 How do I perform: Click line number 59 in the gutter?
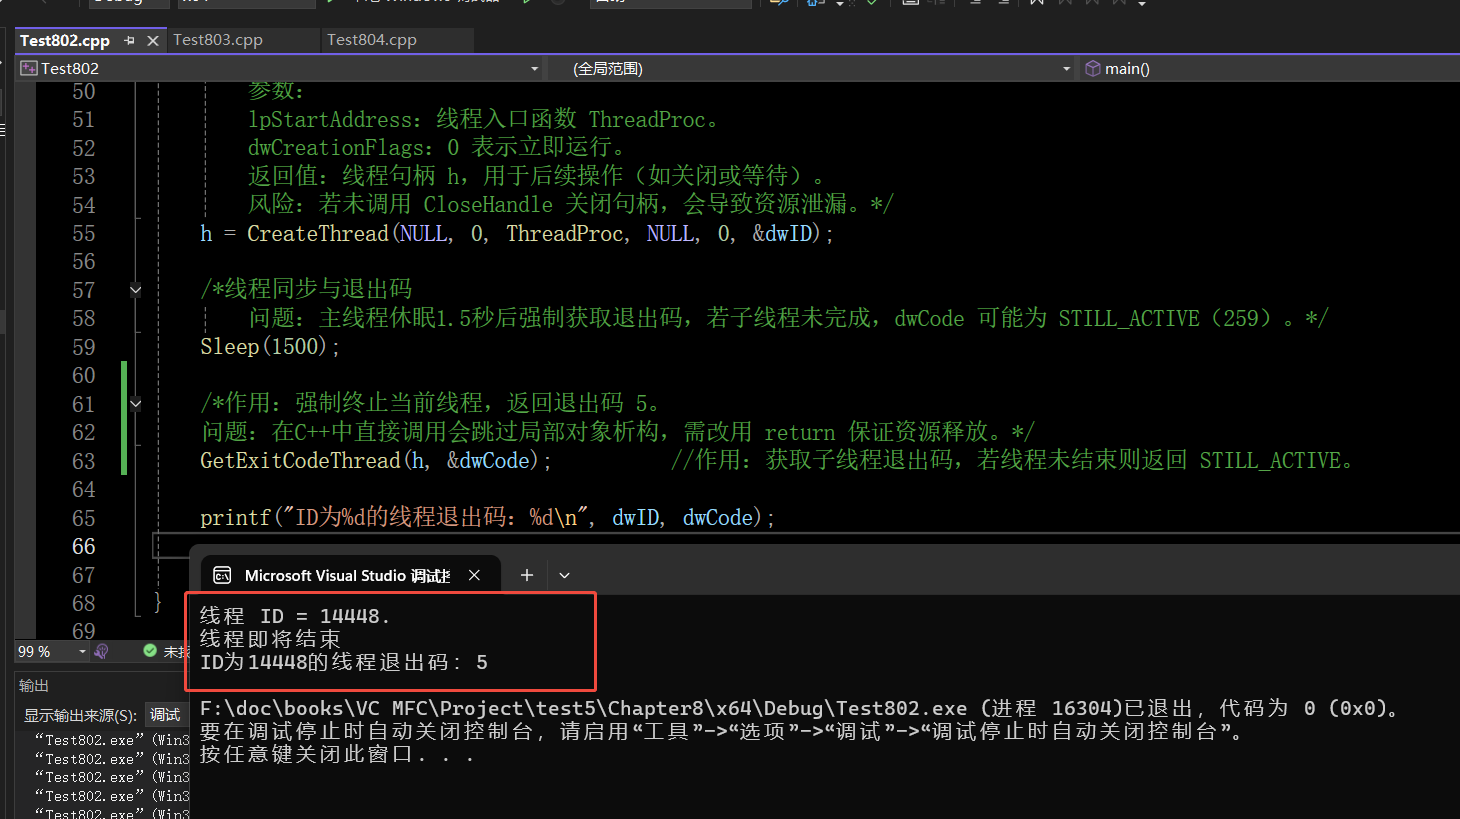(x=84, y=348)
